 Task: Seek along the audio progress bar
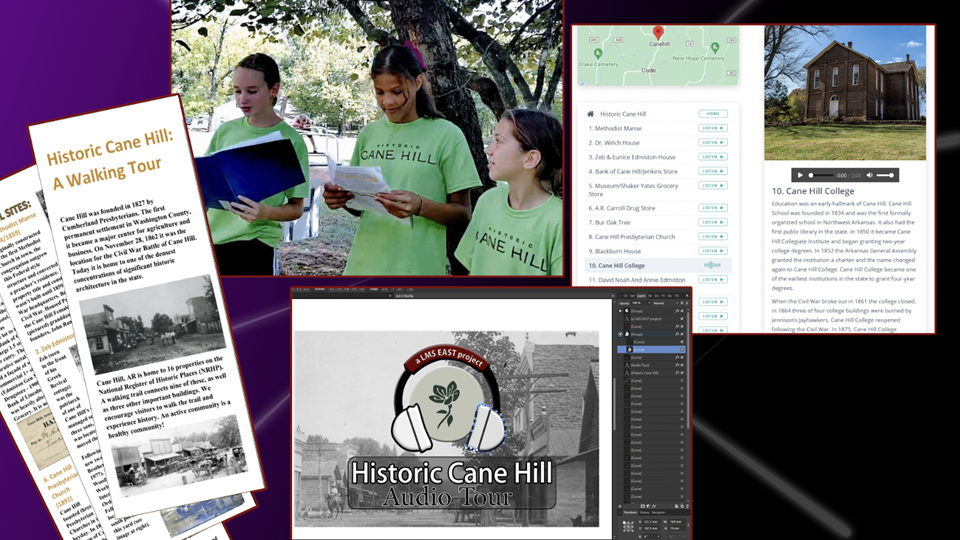pyautogui.click(x=821, y=175)
